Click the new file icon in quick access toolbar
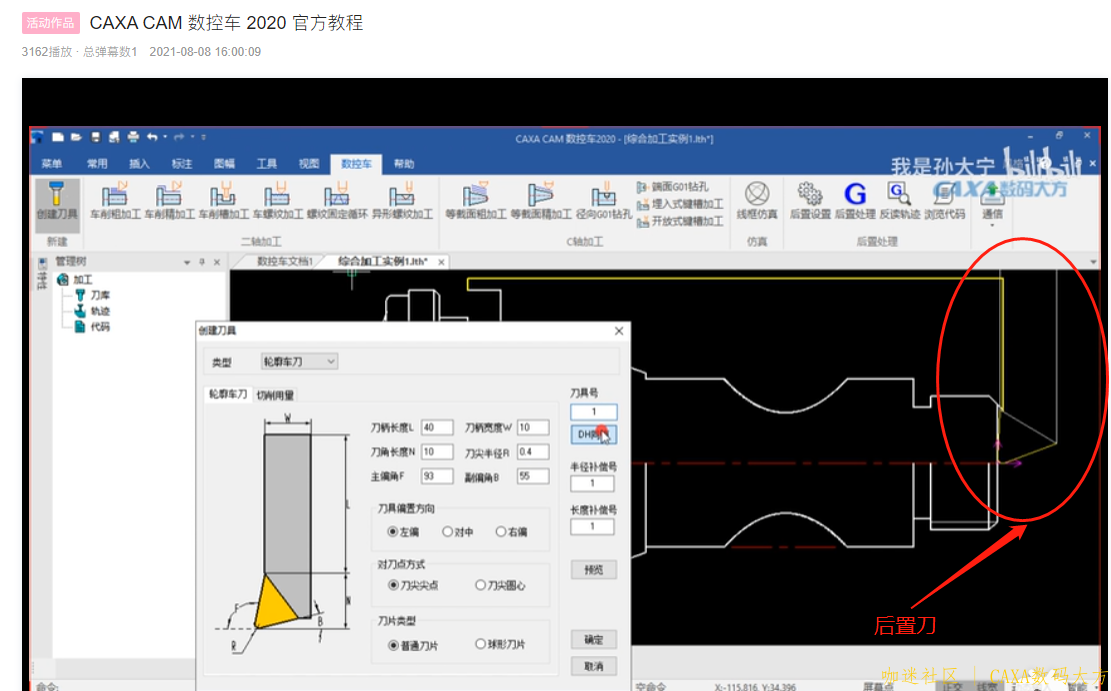The height and width of the screenshot is (691, 1111). click(x=58, y=137)
